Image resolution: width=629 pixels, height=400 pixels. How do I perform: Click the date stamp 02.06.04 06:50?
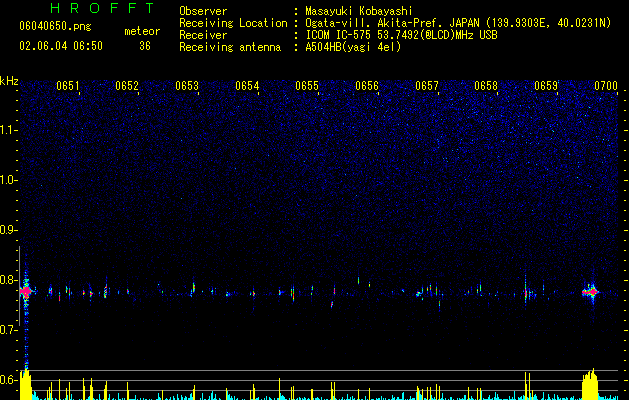(61, 46)
